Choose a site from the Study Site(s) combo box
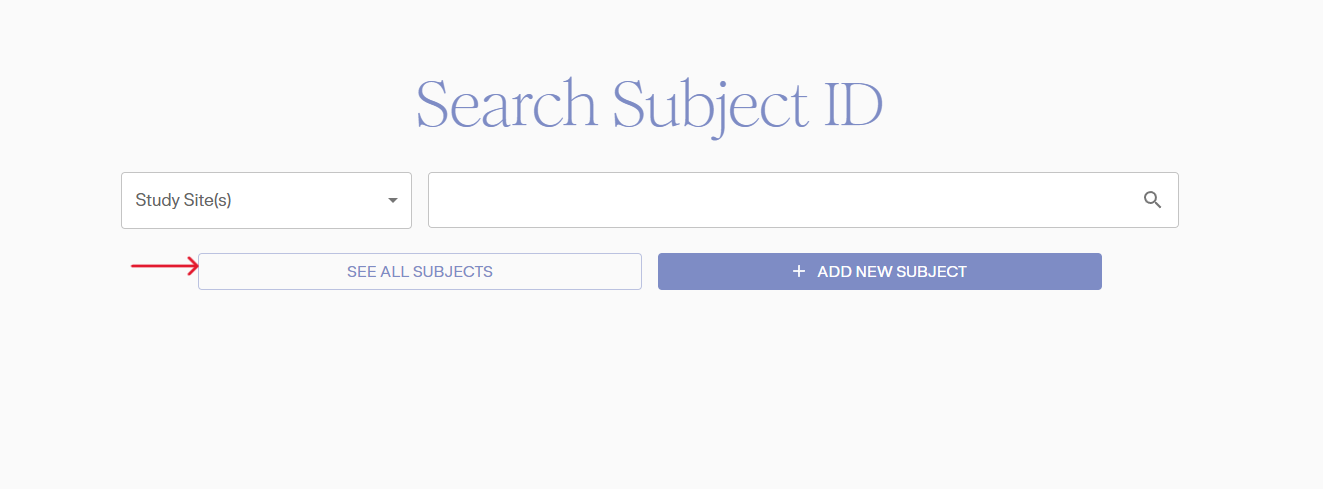This screenshot has height=489, width=1323. pyautogui.click(x=266, y=200)
